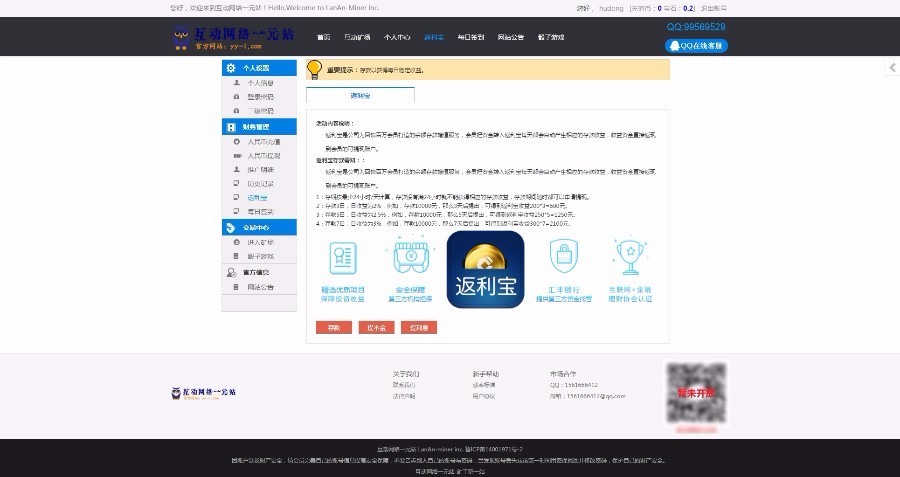Screen dimensions: 900x477
Task: Click the person icon beside 个人信息
Action: pos(236,83)
